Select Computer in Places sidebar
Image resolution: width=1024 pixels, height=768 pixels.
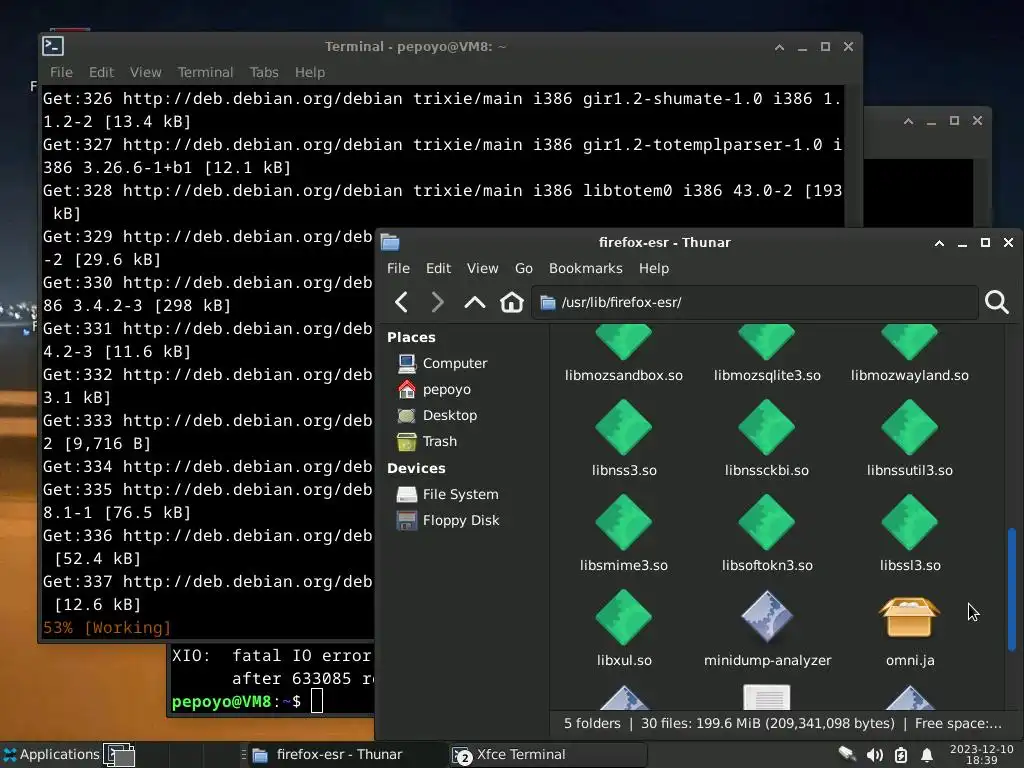click(x=442, y=363)
